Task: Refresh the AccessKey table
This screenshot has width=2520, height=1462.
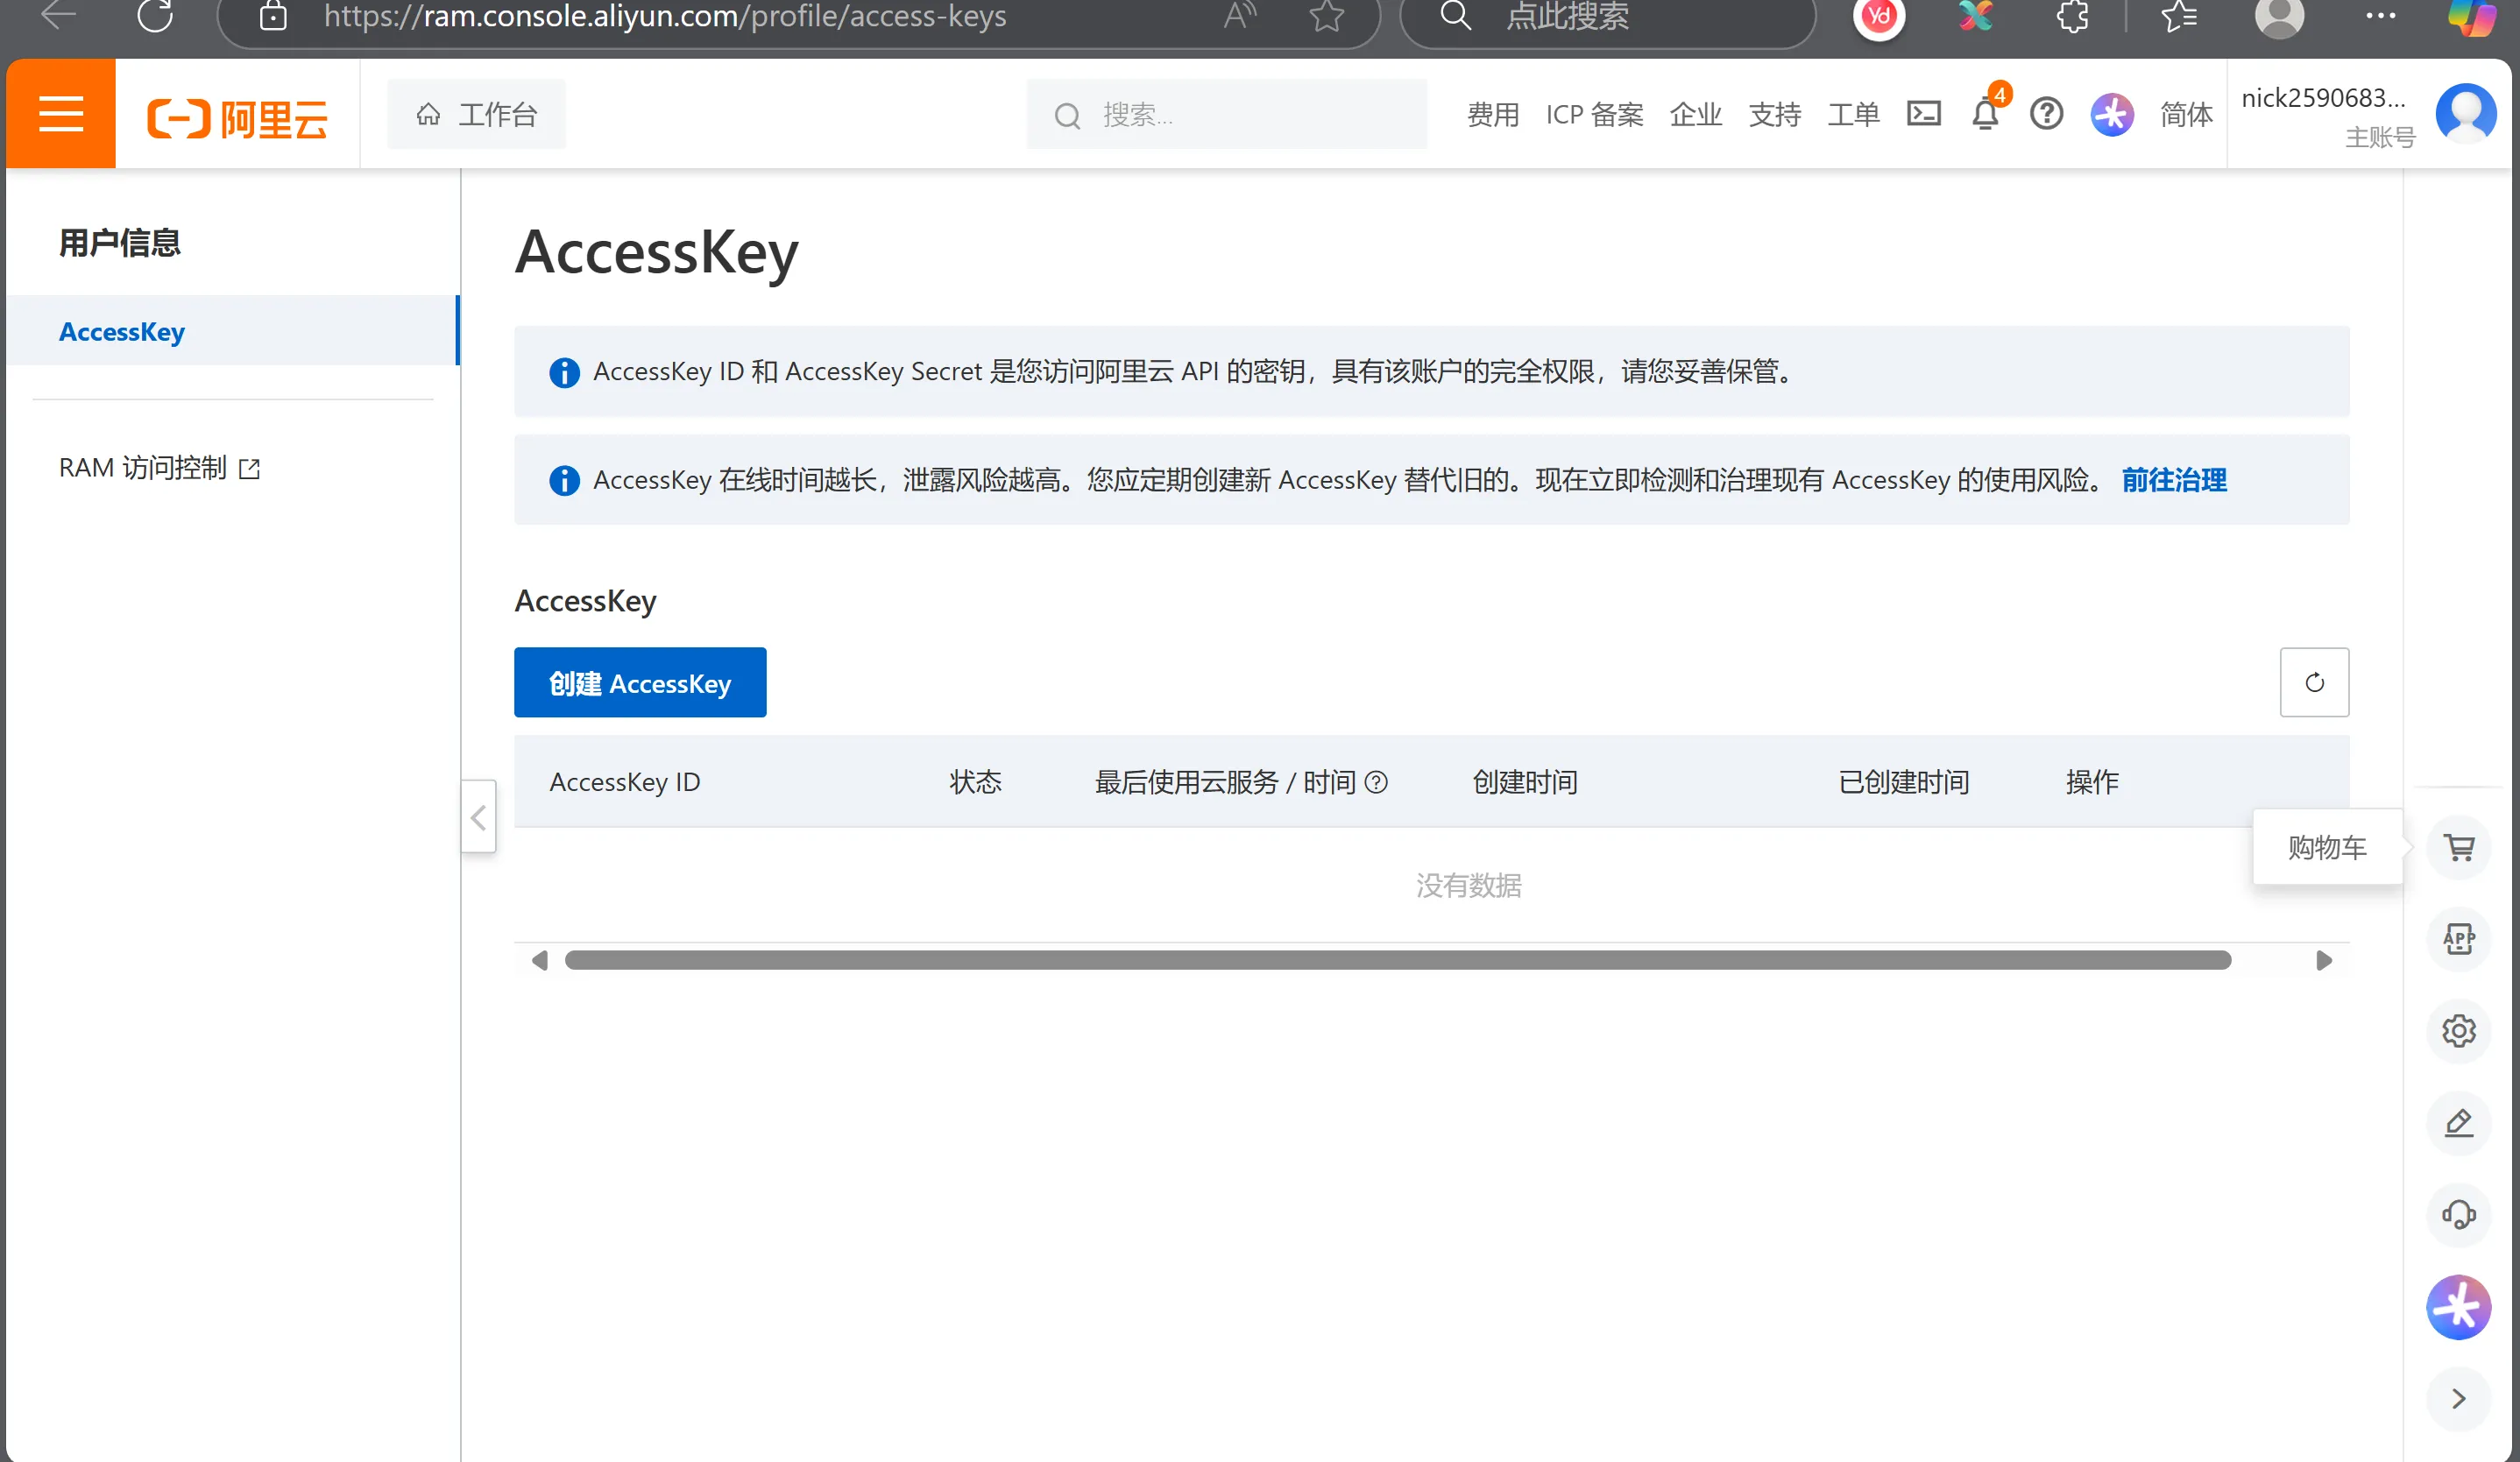Action: click(2314, 682)
